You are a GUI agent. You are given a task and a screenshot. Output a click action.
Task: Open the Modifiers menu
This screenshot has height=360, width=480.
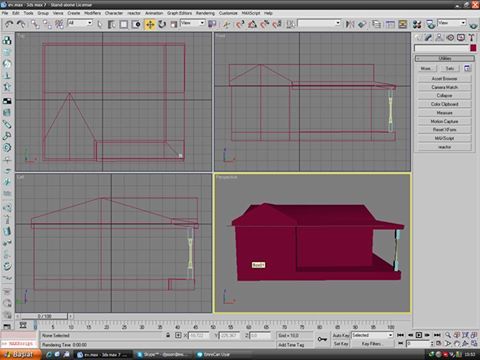(x=92, y=13)
